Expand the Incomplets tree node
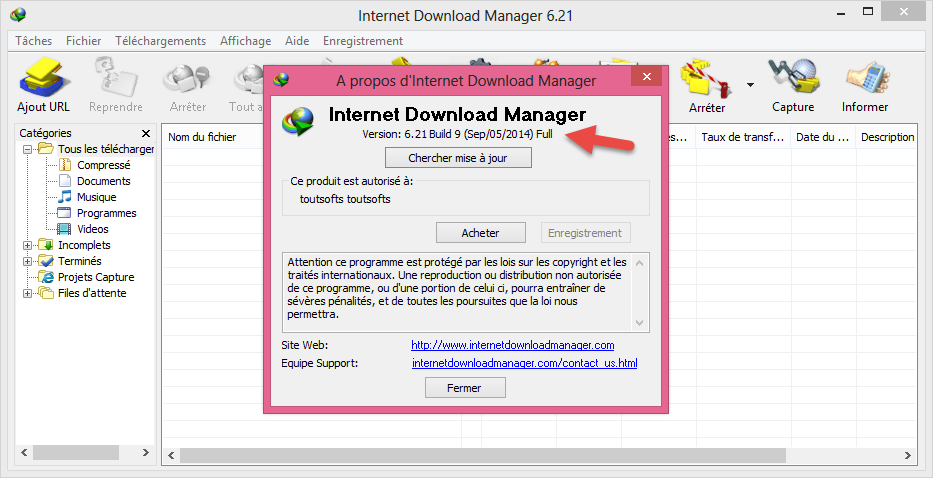Image resolution: width=933 pixels, height=478 pixels. click(27, 245)
